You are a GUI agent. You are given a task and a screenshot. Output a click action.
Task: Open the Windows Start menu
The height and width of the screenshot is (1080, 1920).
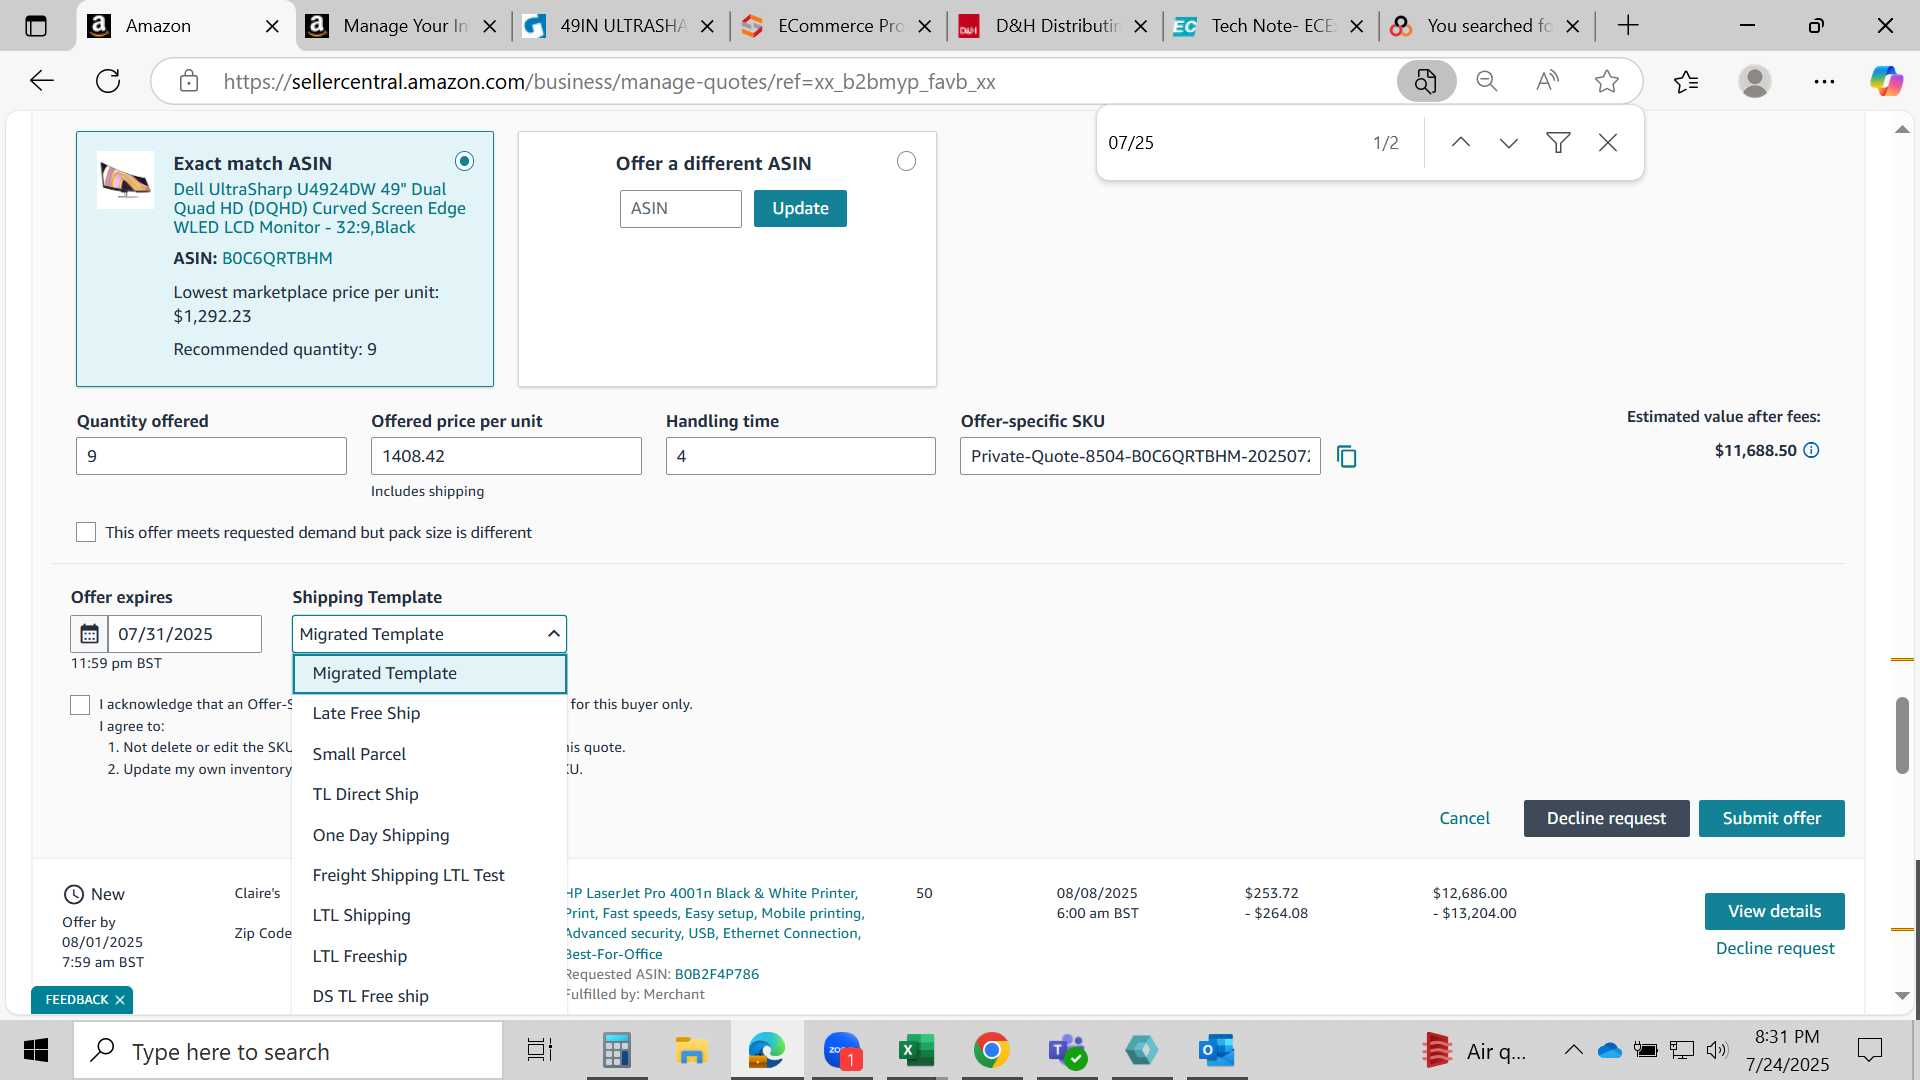click(x=36, y=1051)
